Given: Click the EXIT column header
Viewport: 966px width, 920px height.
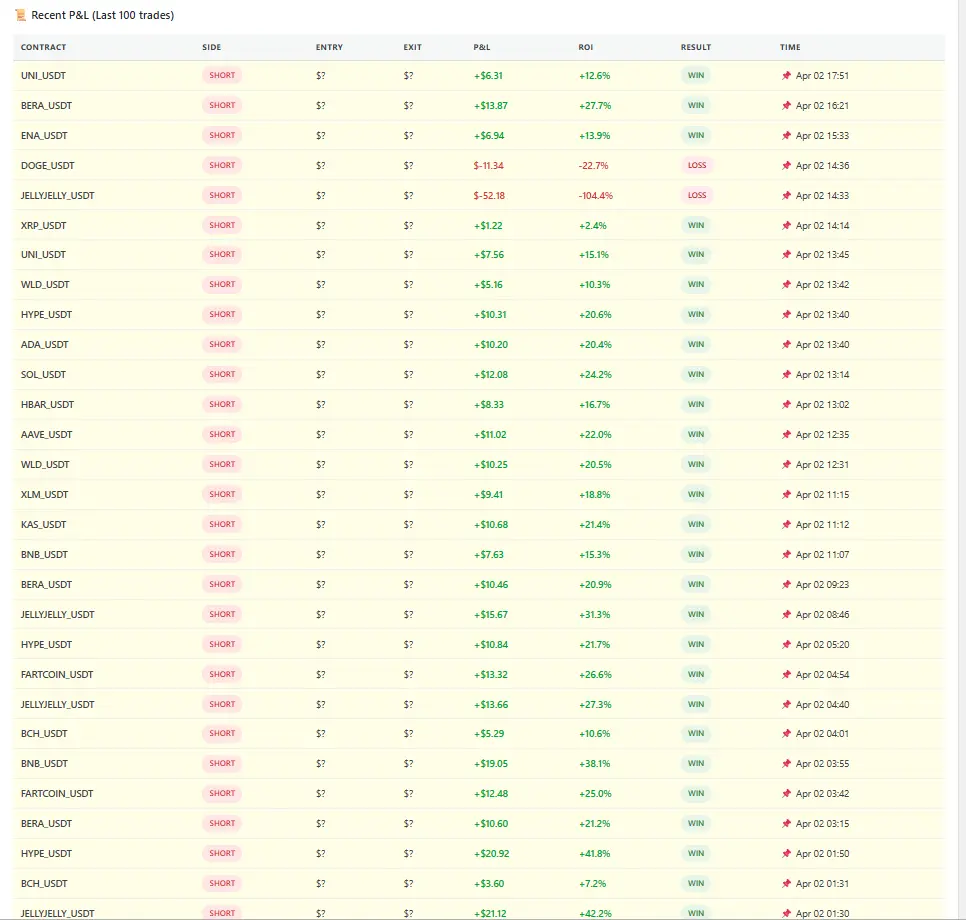Looking at the screenshot, I should [412, 47].
